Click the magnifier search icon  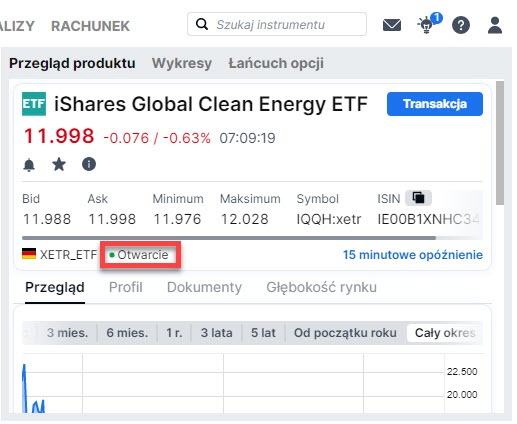click(x=202, y=24)
